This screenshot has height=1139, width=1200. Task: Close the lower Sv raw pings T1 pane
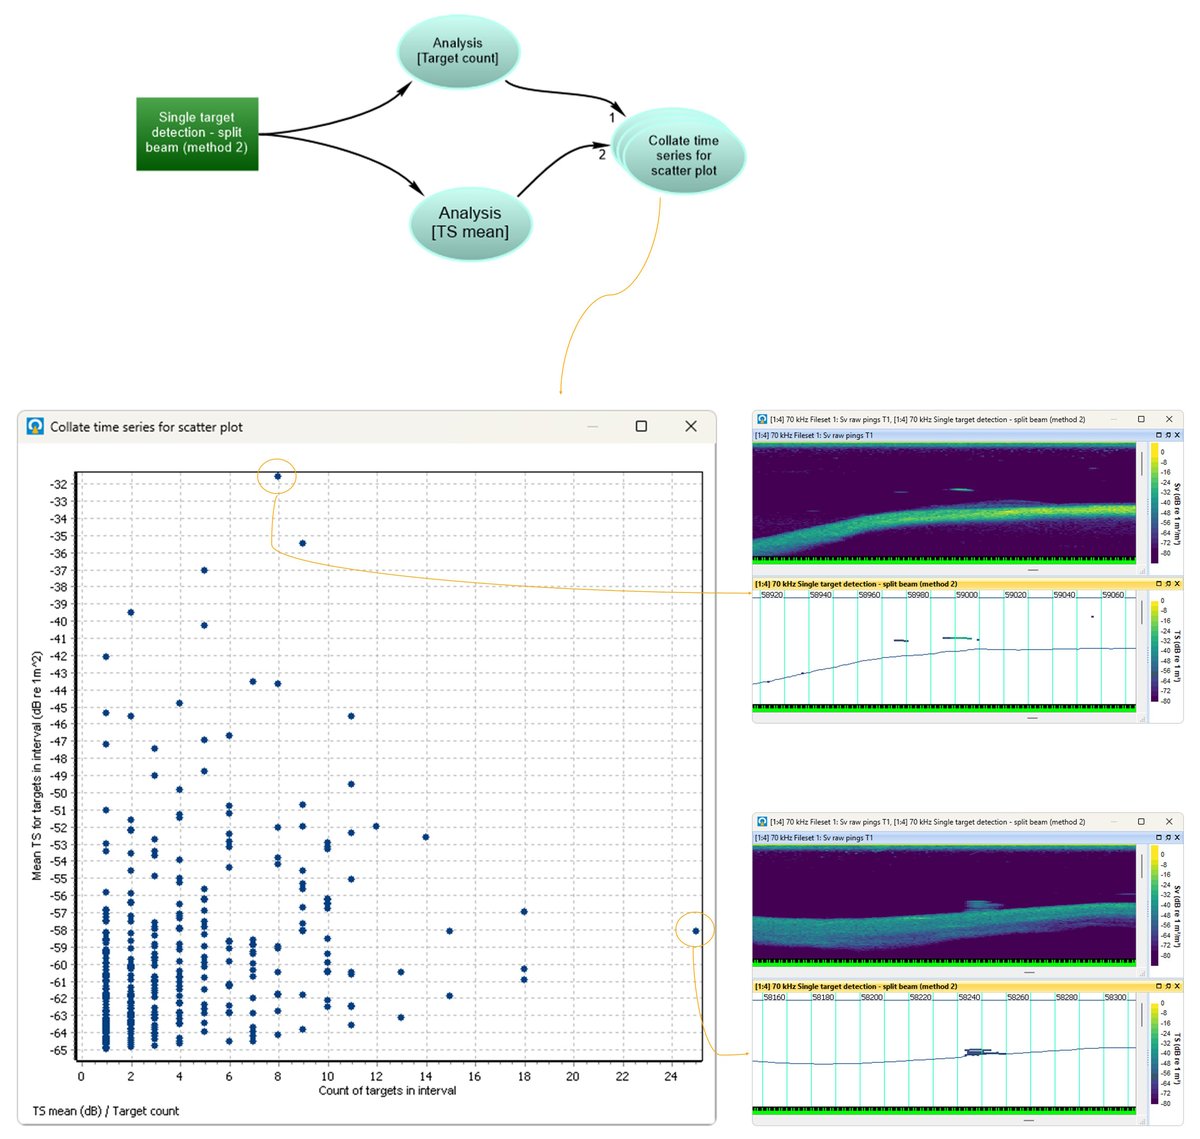tap(1177, 838)
